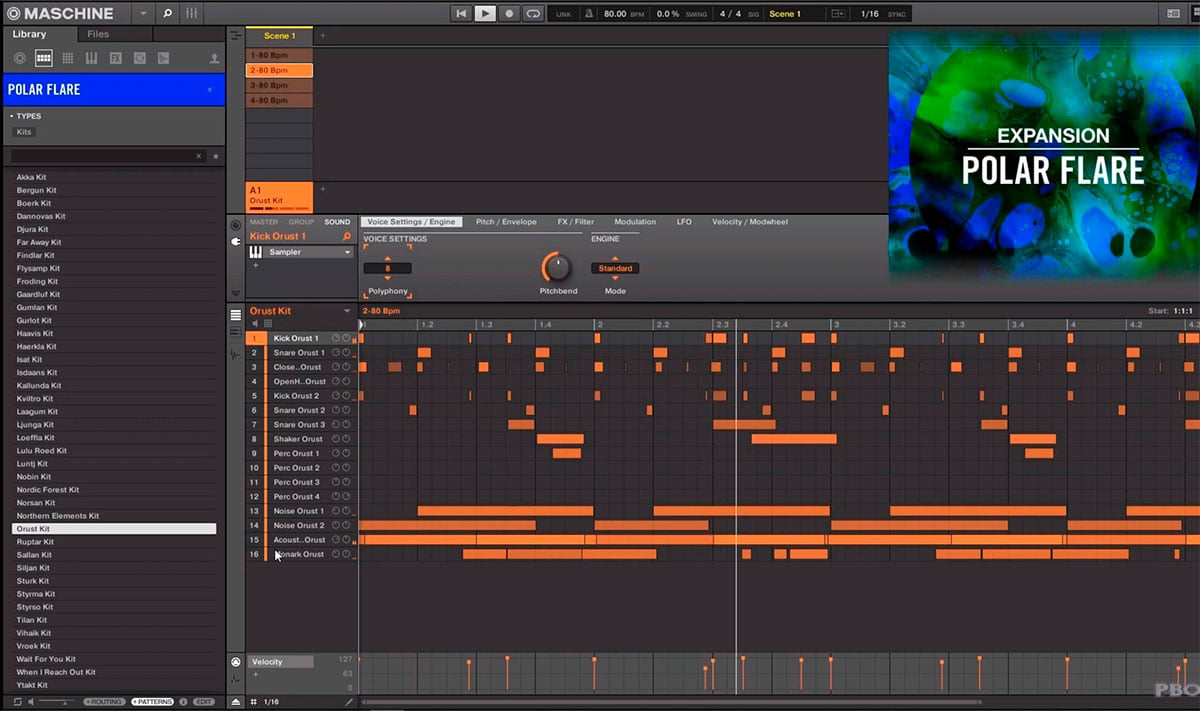
Task: Open the Modulation page
Action: point(635,222)
